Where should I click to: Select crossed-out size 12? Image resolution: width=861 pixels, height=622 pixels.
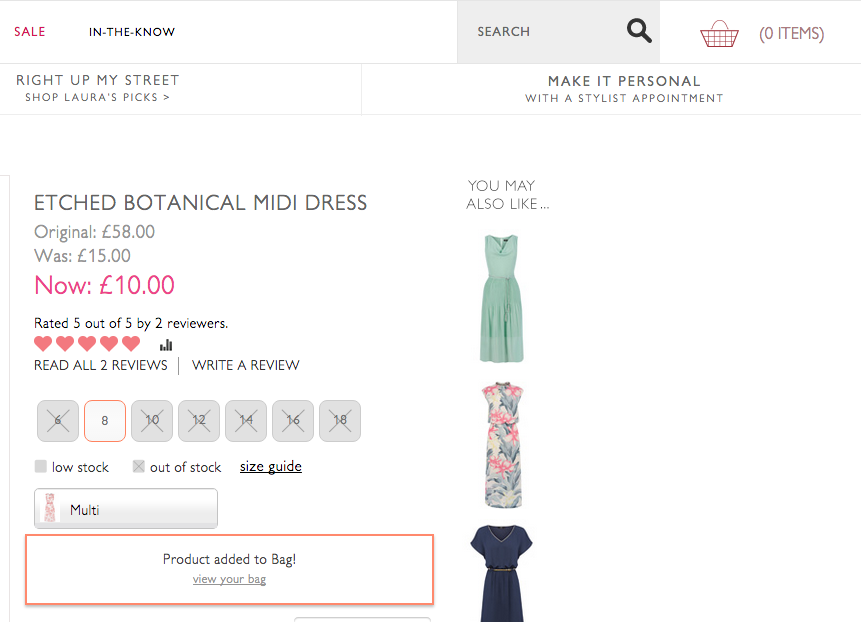click(199, 421)
